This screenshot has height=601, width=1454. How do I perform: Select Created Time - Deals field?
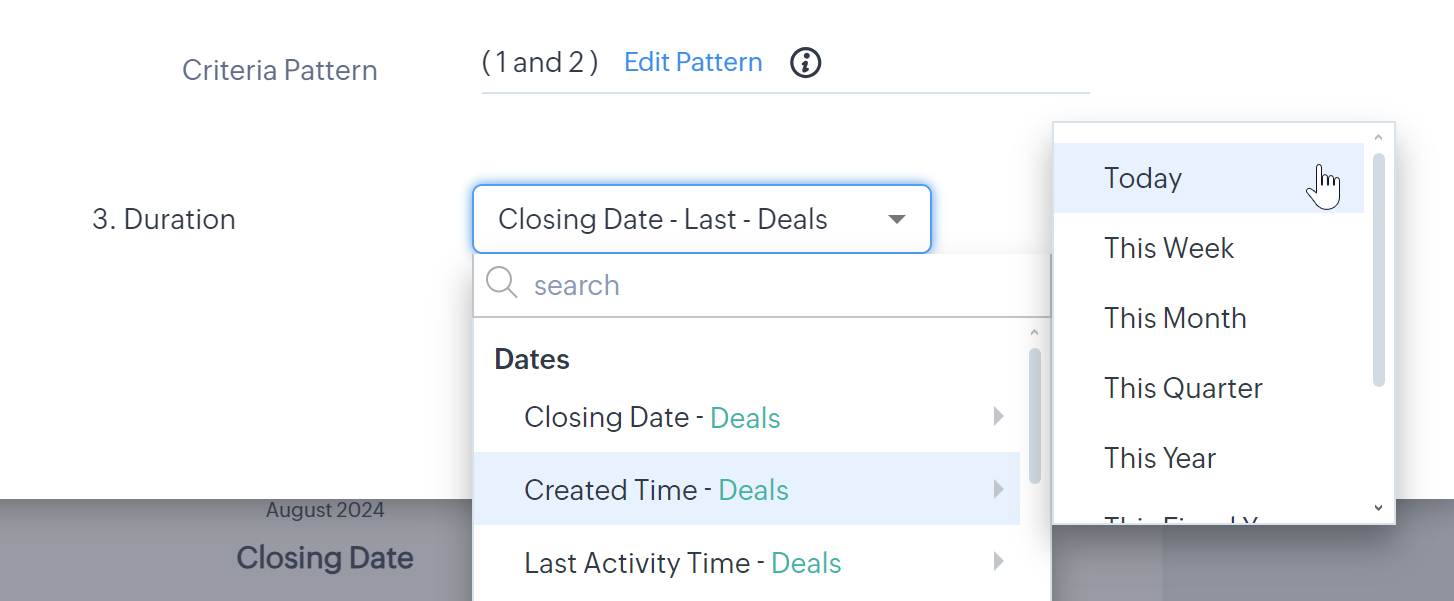tap(656, 490)
